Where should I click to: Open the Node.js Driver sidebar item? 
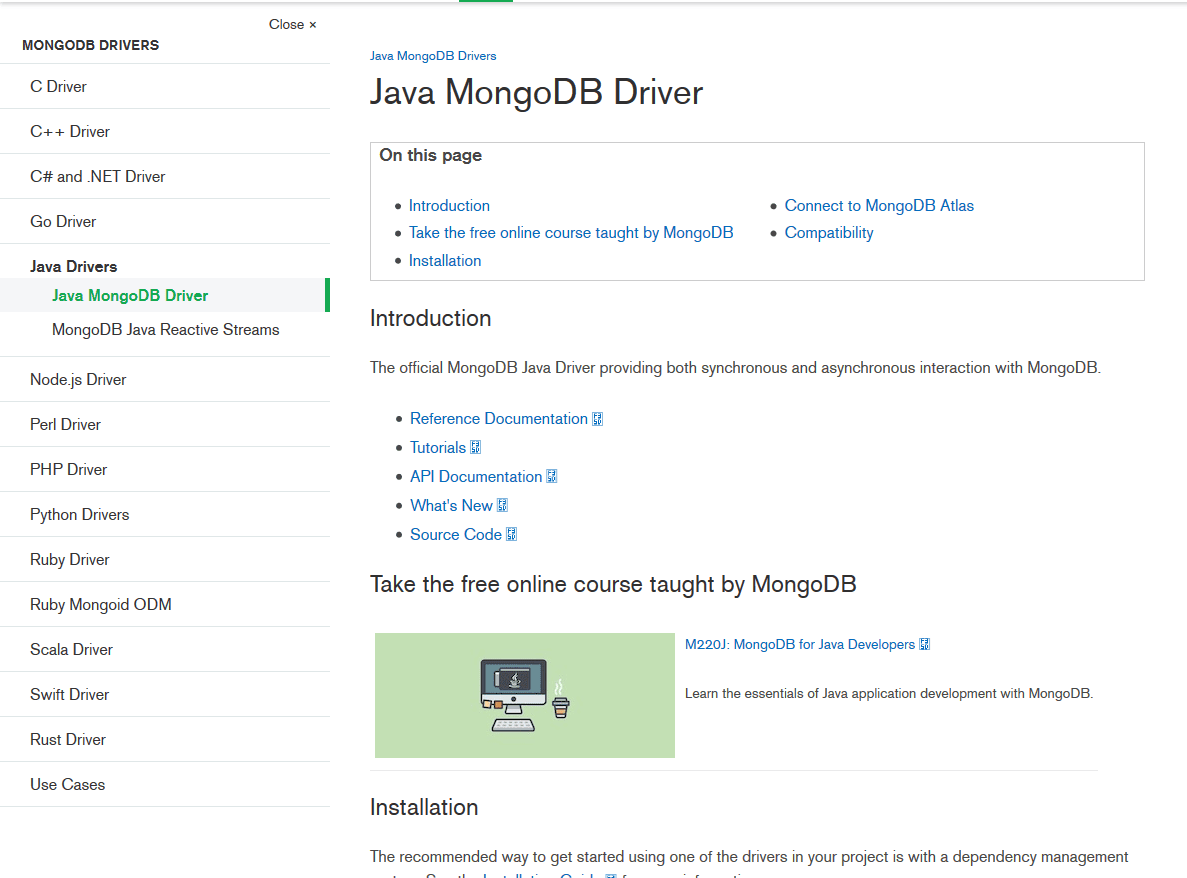(x=78, y=379)
